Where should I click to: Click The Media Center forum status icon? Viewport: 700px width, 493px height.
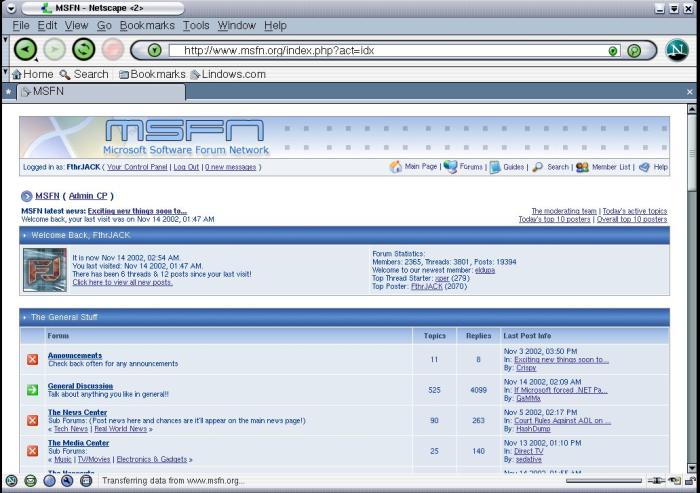click(33, 451)
